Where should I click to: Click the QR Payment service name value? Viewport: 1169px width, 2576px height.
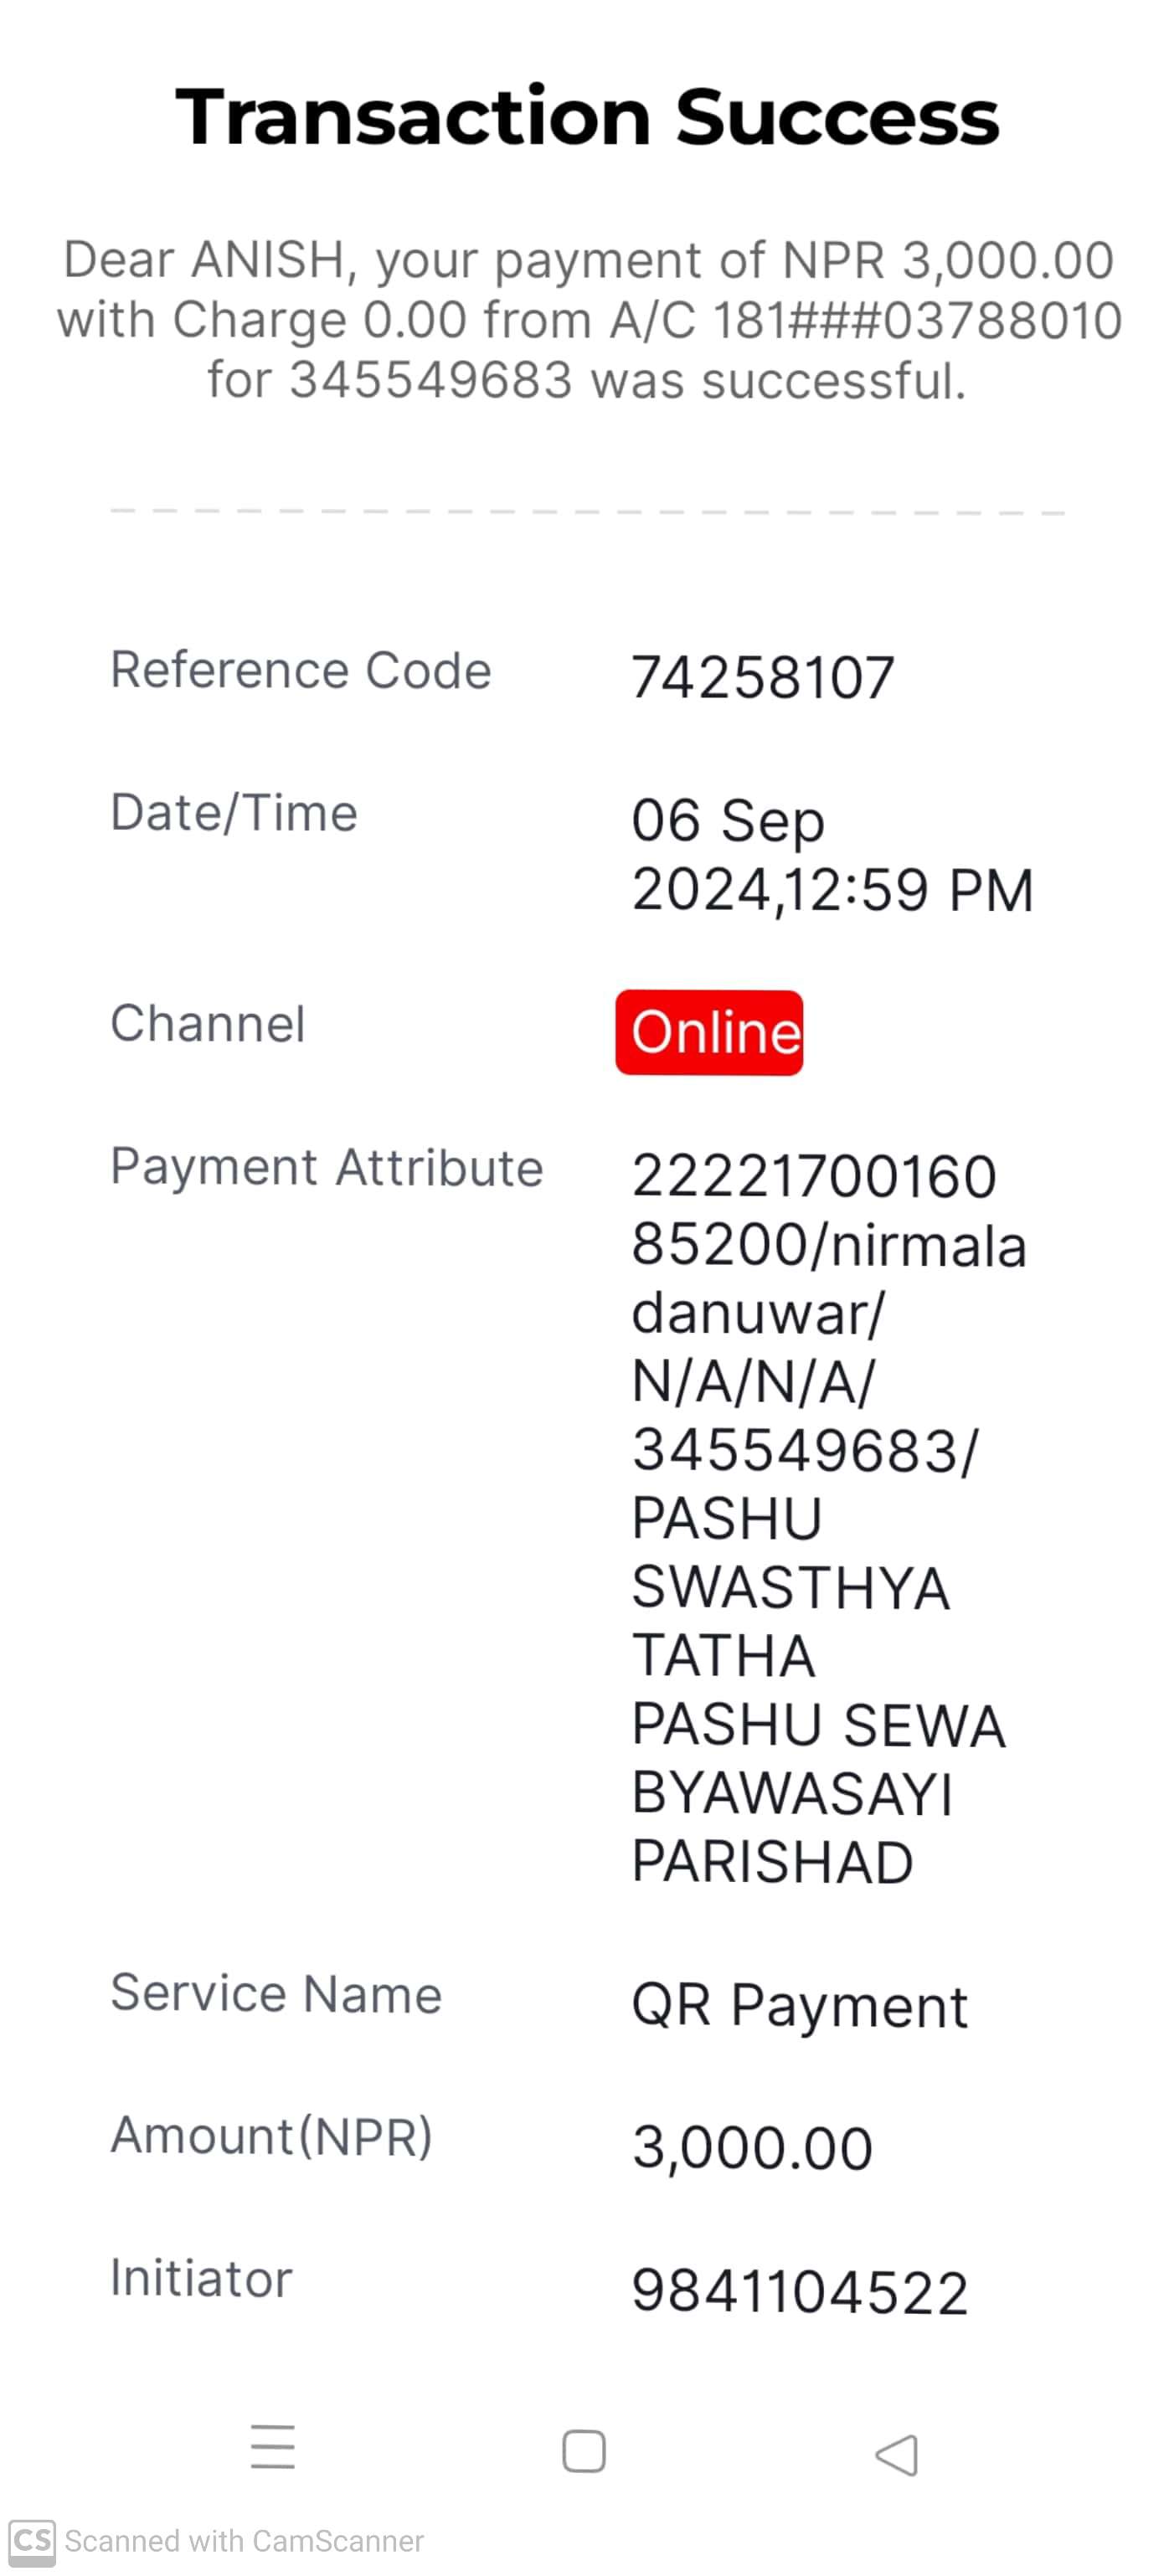coord(800,2006)
